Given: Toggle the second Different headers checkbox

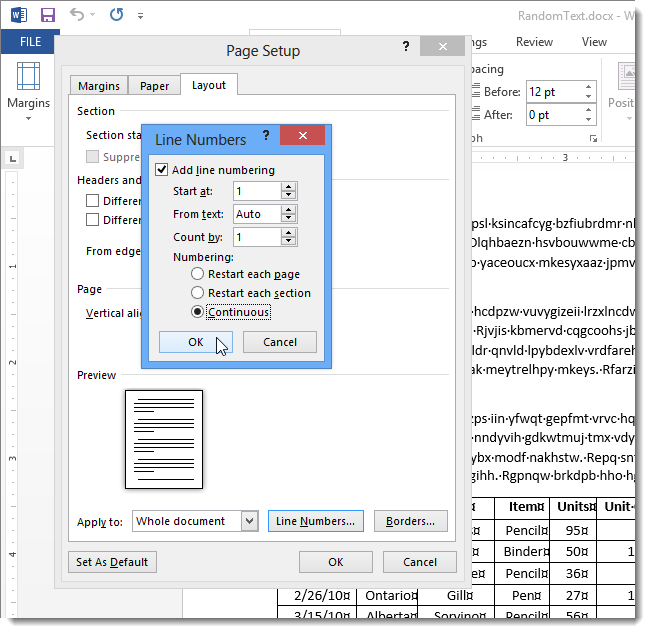Looking at the screenshot, I should 92,219.
